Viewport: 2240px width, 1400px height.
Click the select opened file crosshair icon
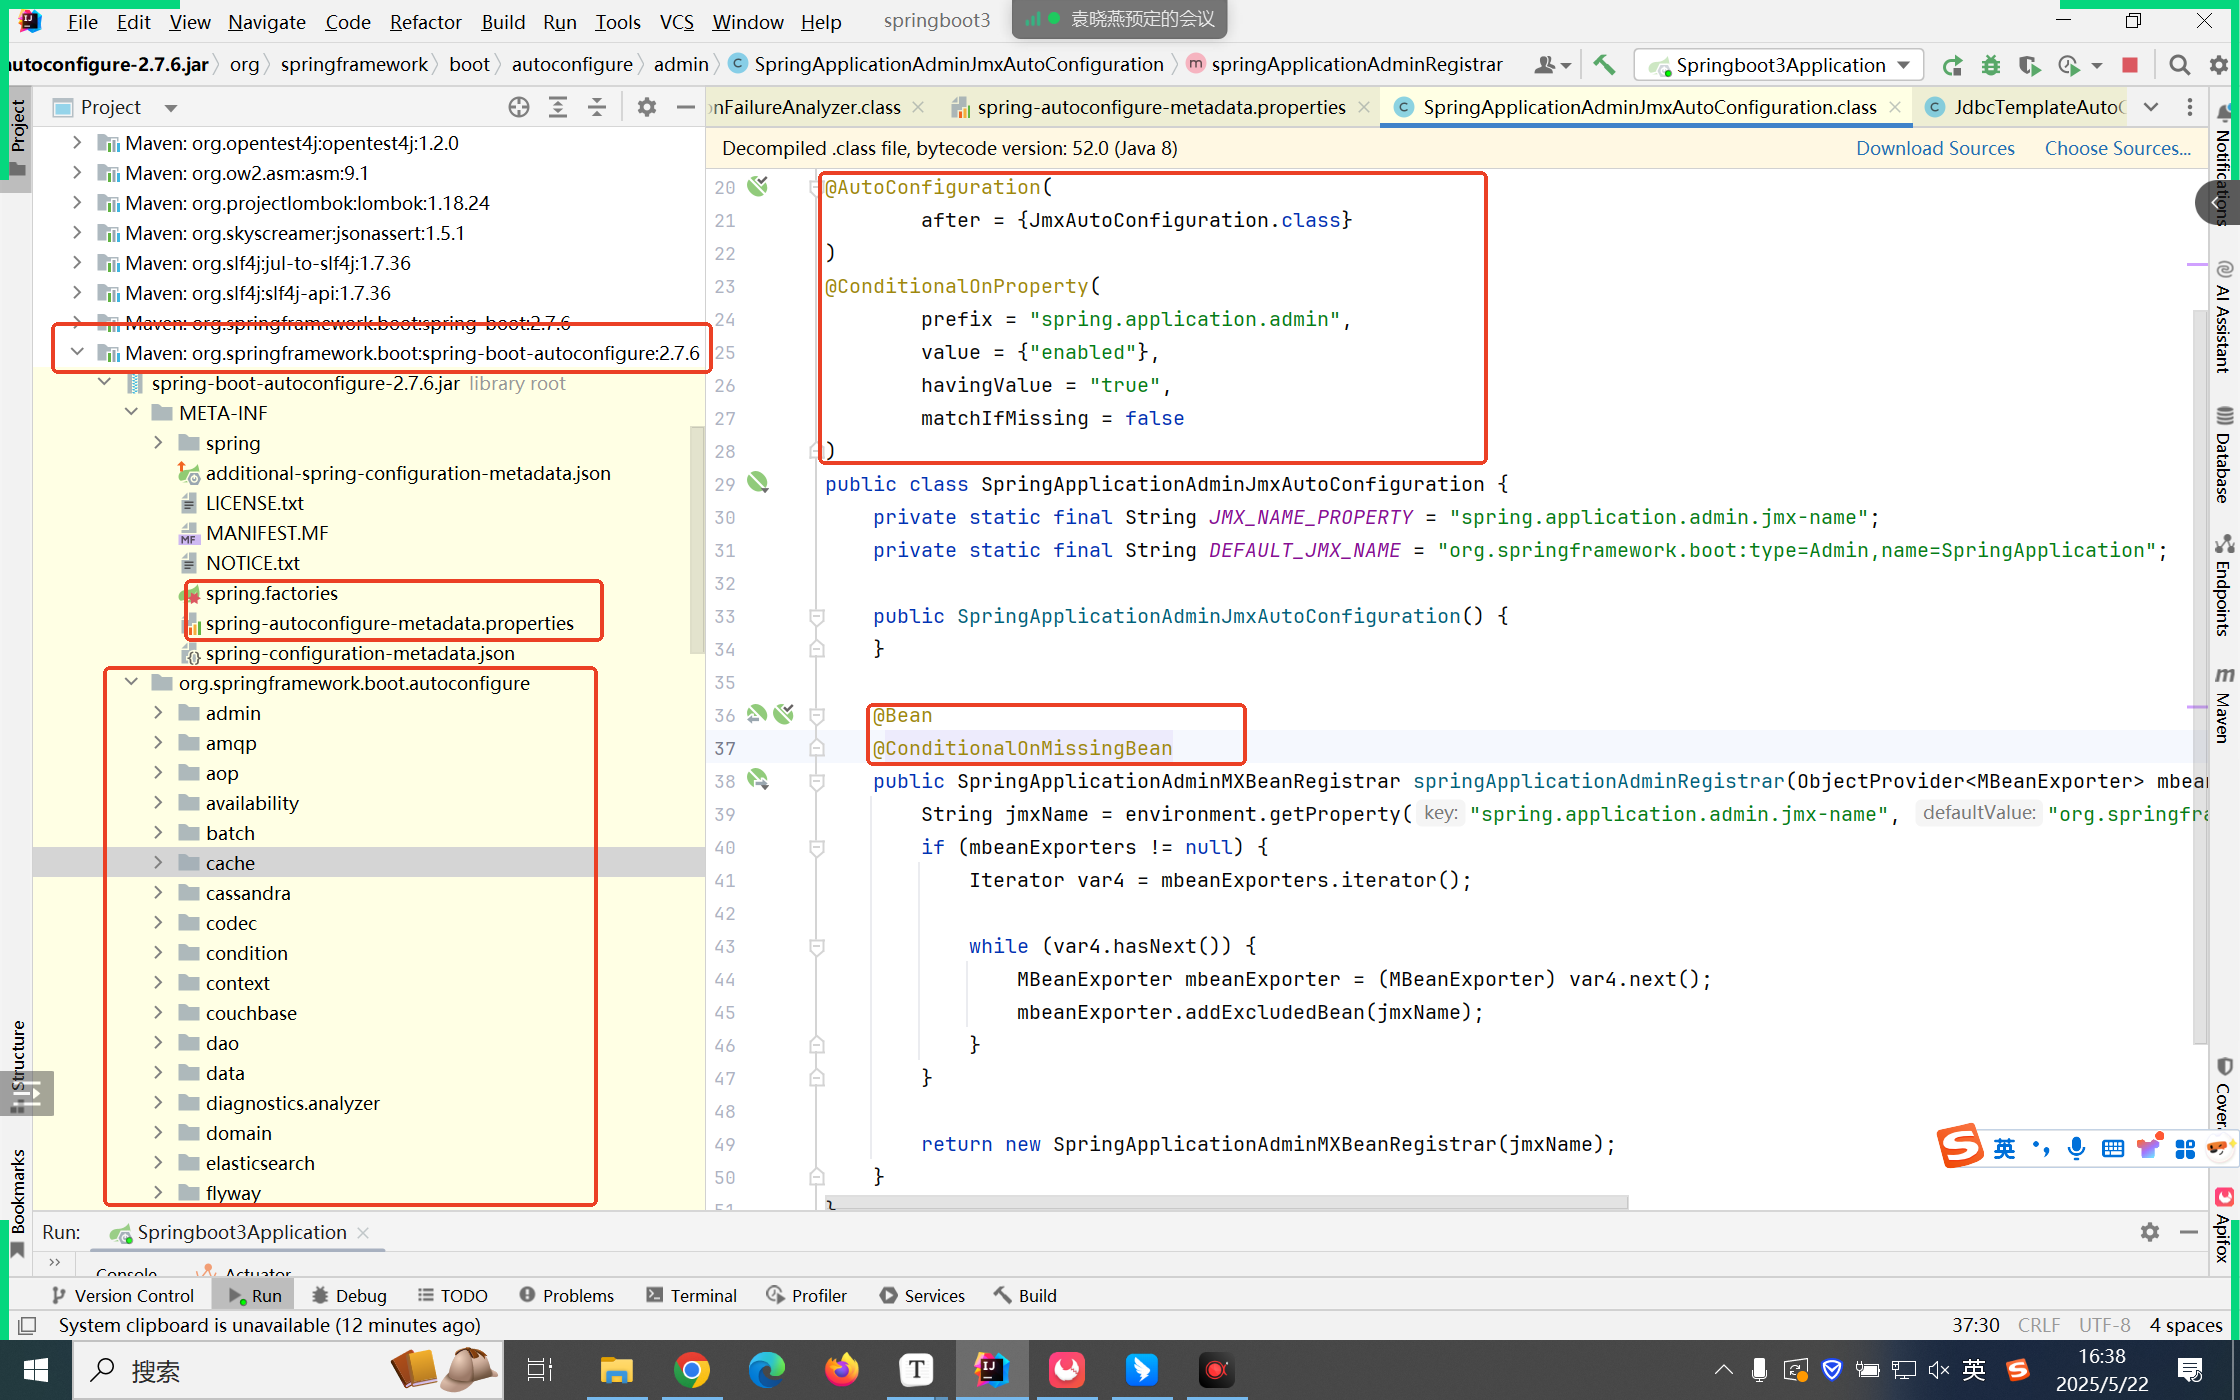point(518,107)
